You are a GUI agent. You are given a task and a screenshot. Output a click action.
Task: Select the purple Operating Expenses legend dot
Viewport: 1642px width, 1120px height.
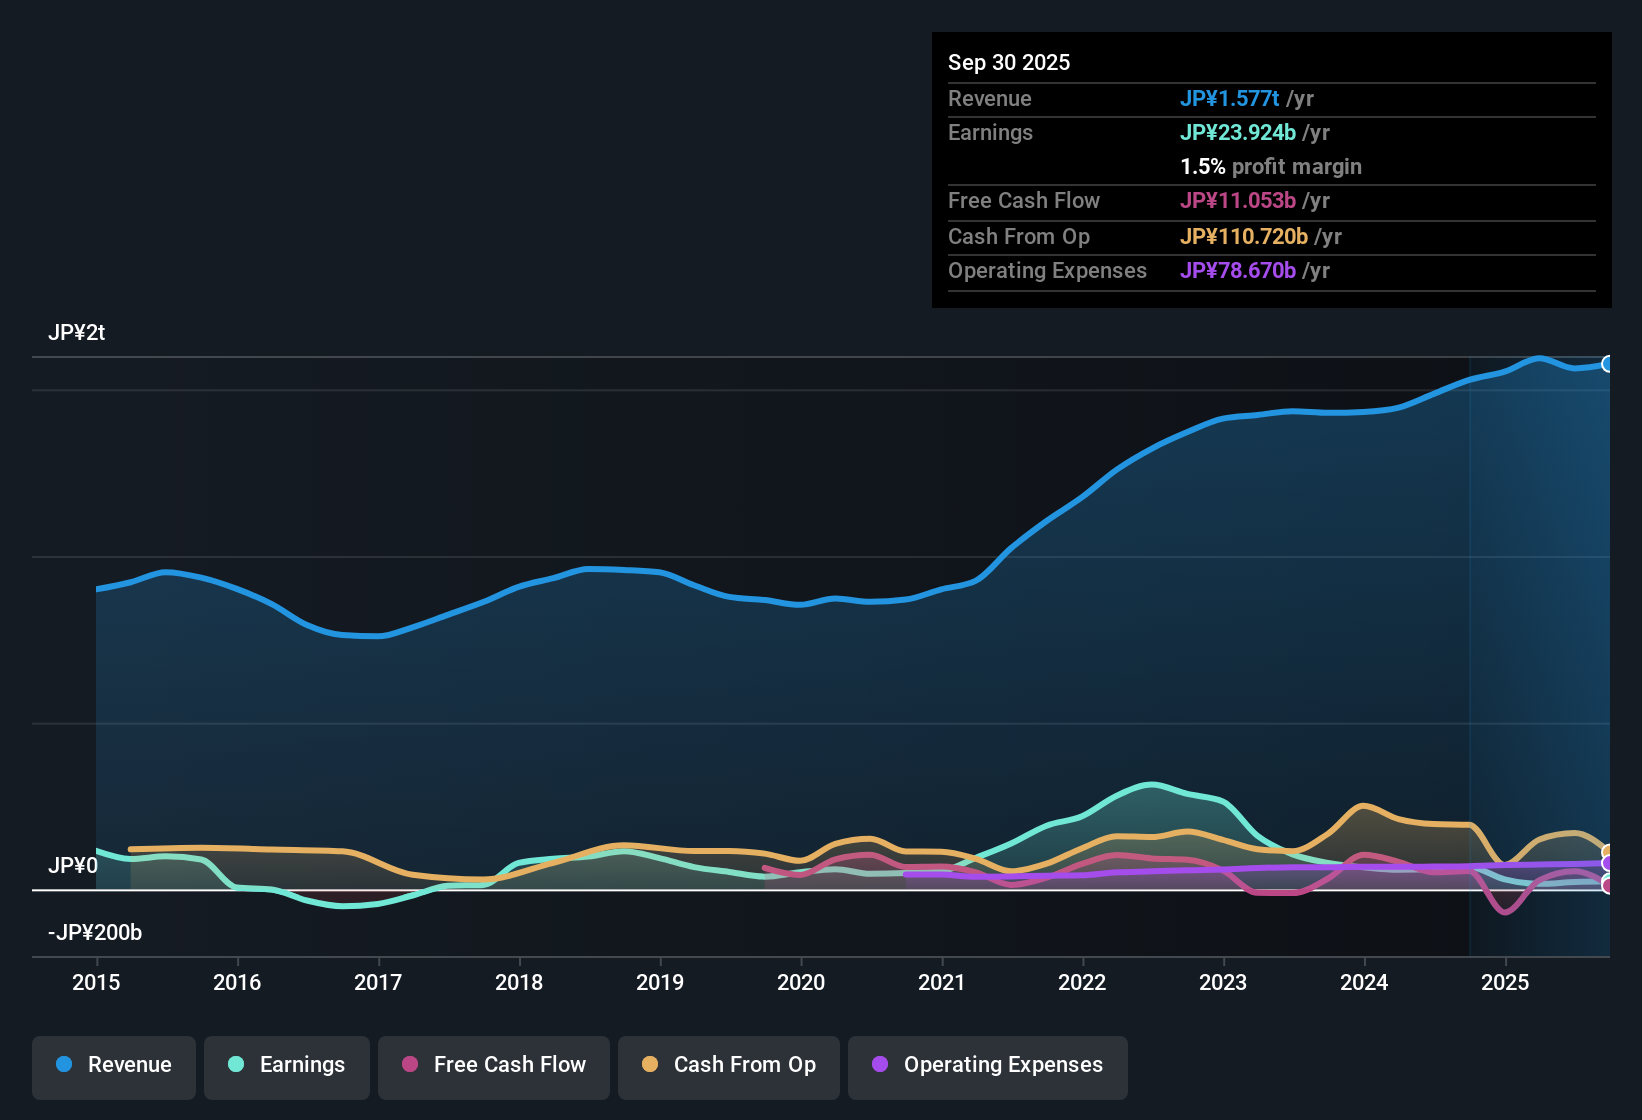point(880,1065)
